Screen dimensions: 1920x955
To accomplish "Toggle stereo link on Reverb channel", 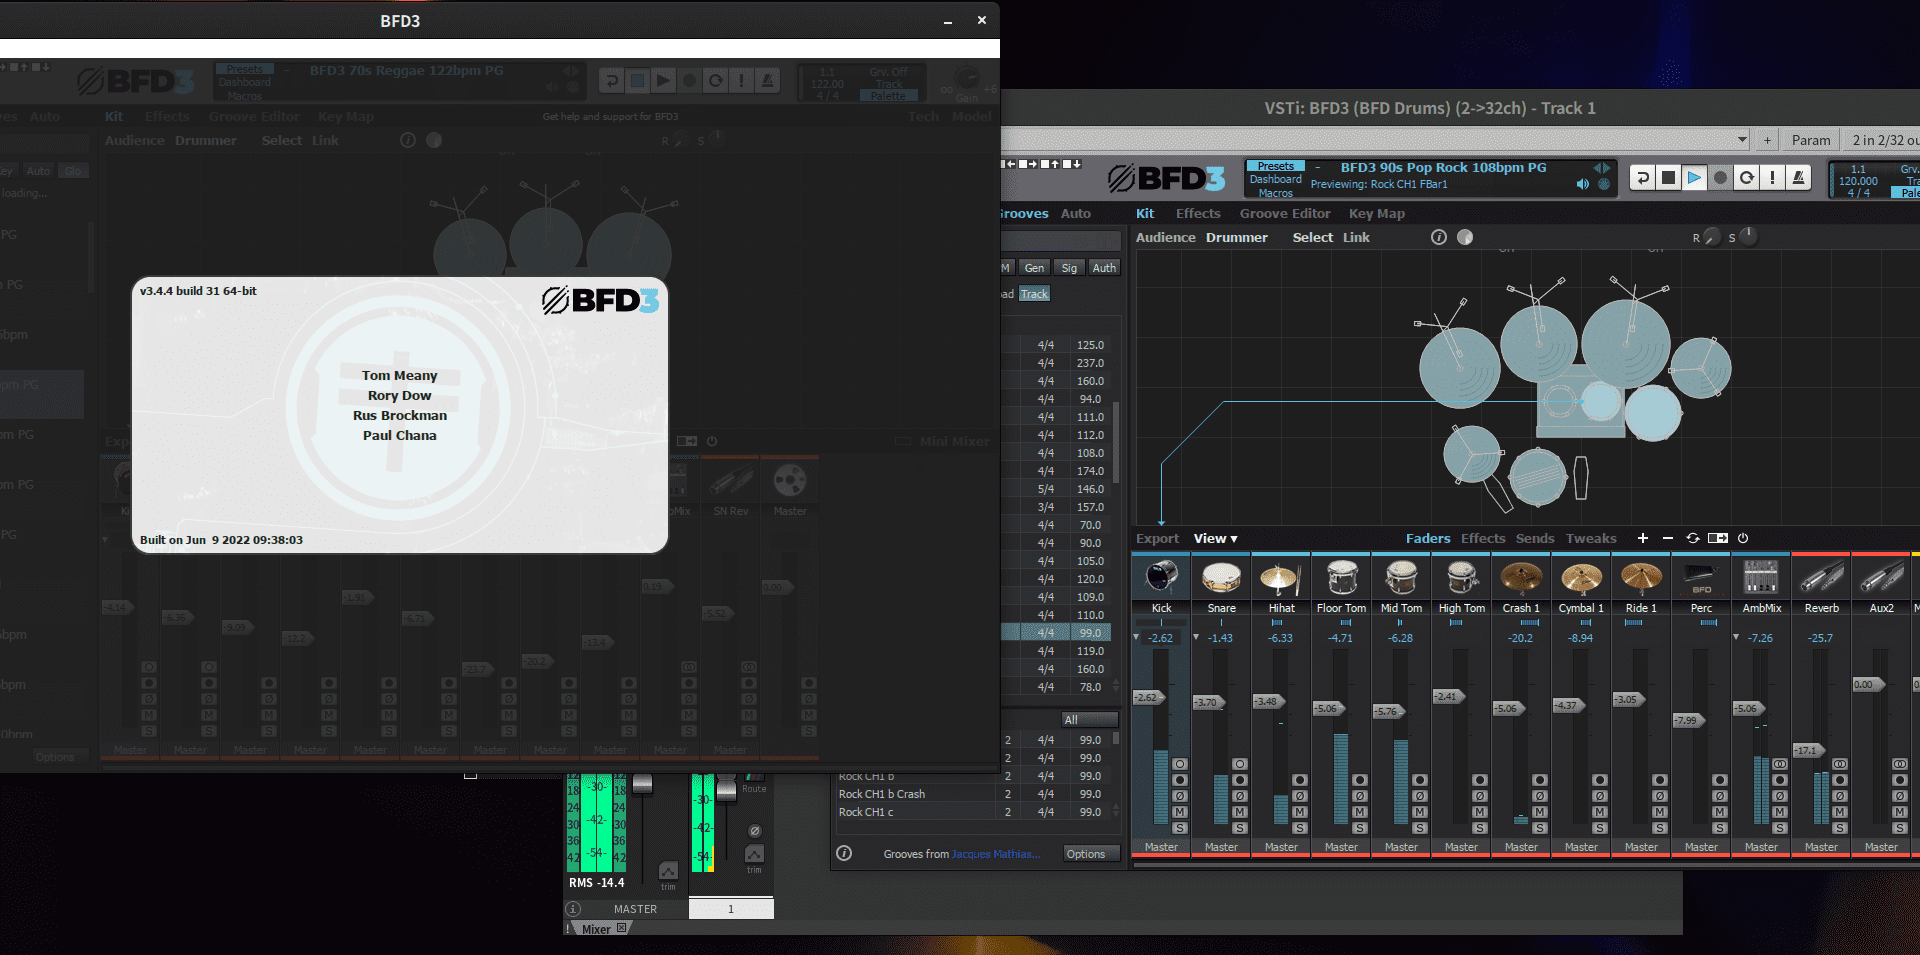I will coord(1840,764).
